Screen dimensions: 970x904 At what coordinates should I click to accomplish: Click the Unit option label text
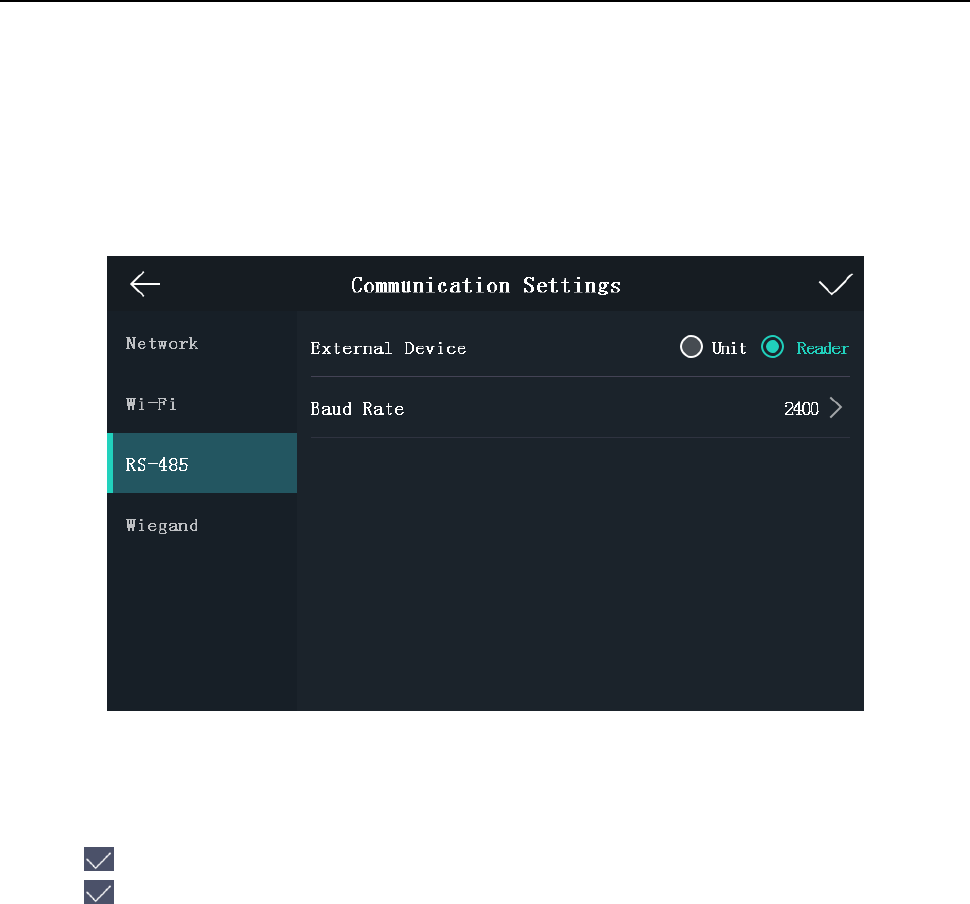729,349
